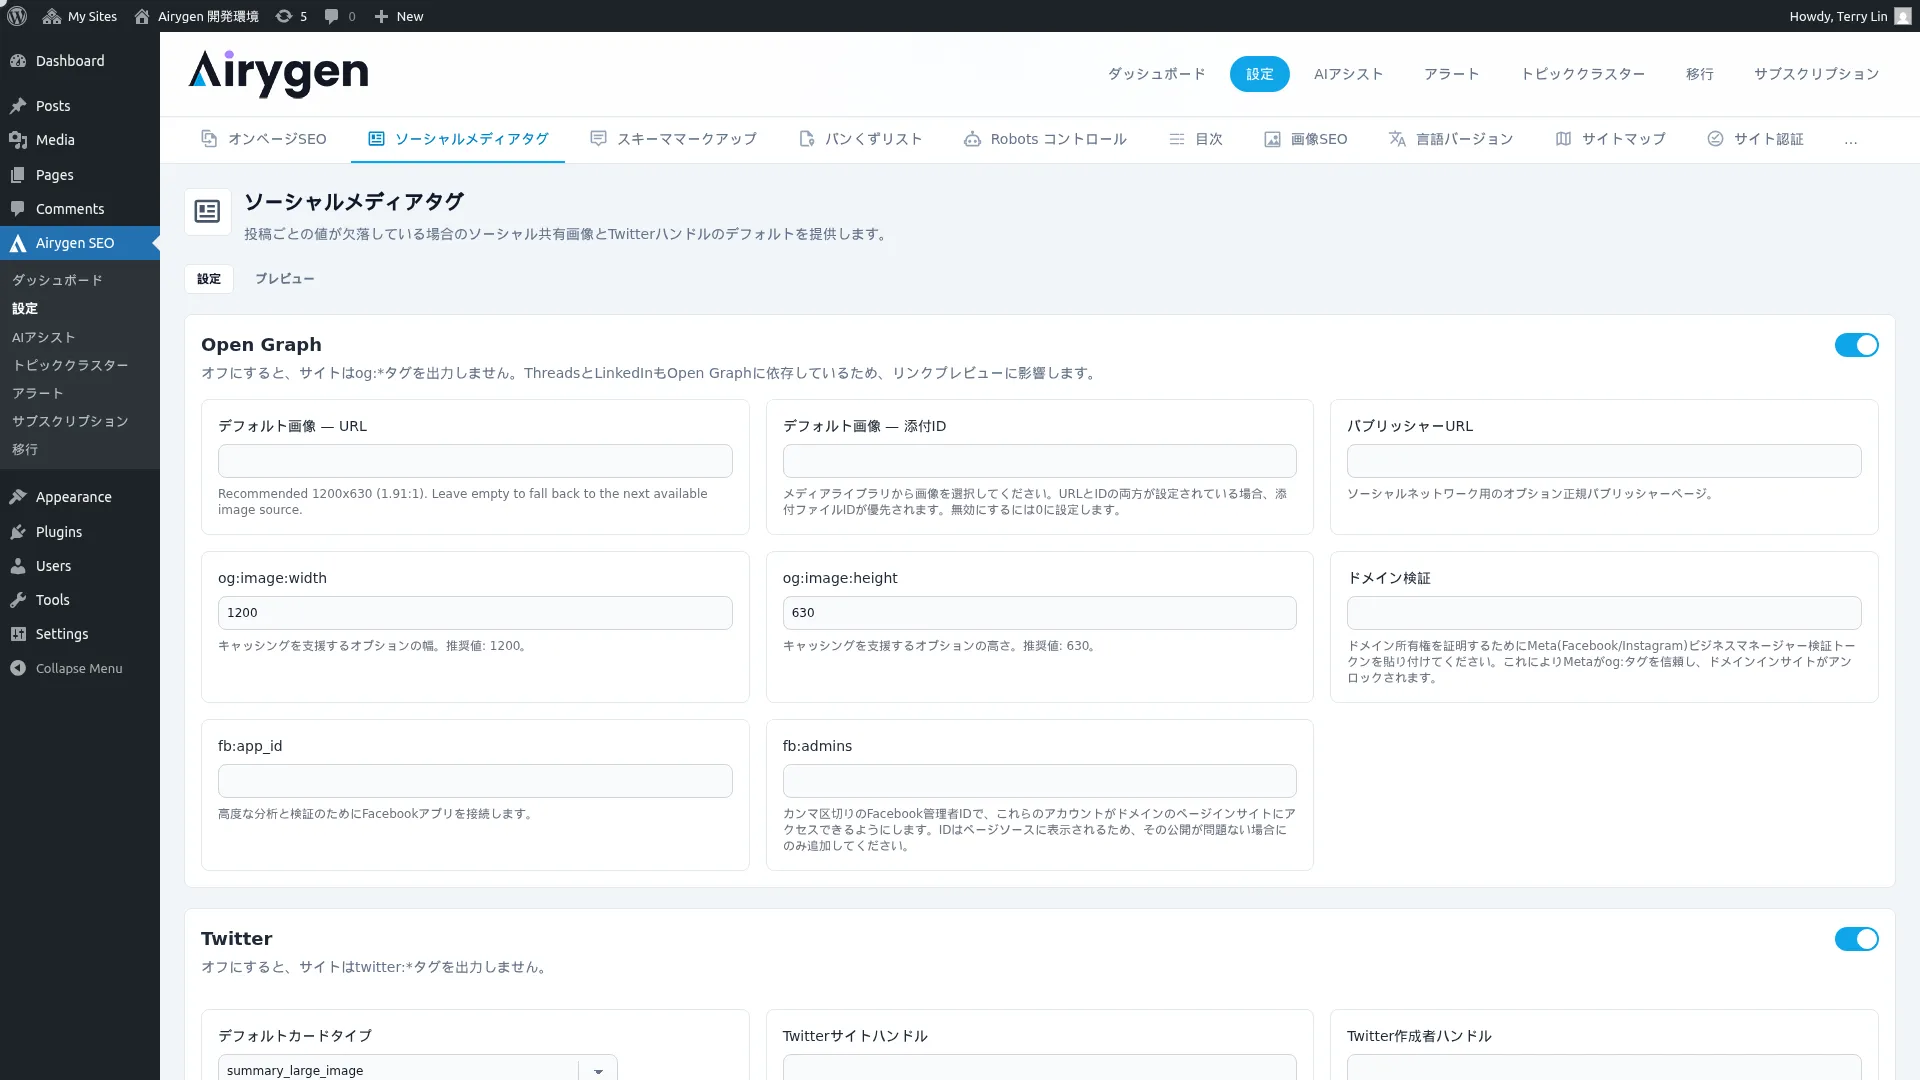Click the fb:admins input field
The height and width of the screenshot is (1080, 1920).
1039,781
